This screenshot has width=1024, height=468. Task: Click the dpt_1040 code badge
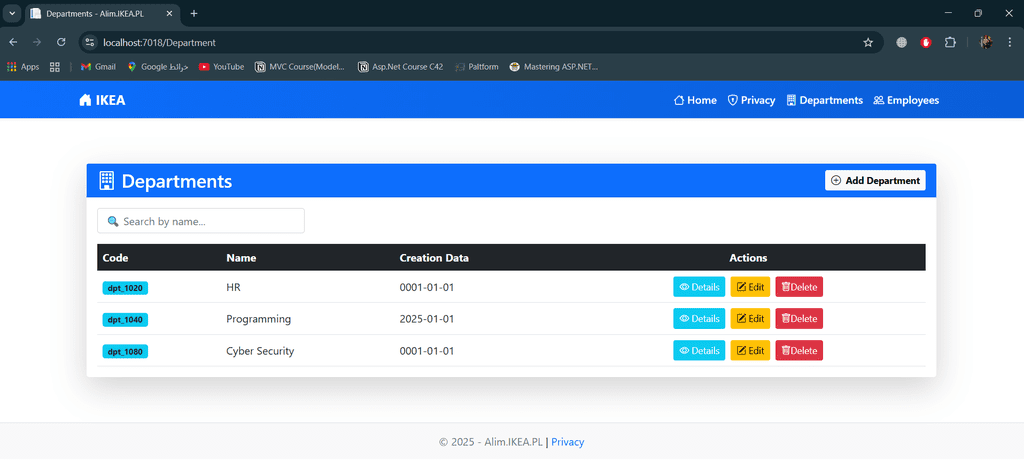point(125,320)
